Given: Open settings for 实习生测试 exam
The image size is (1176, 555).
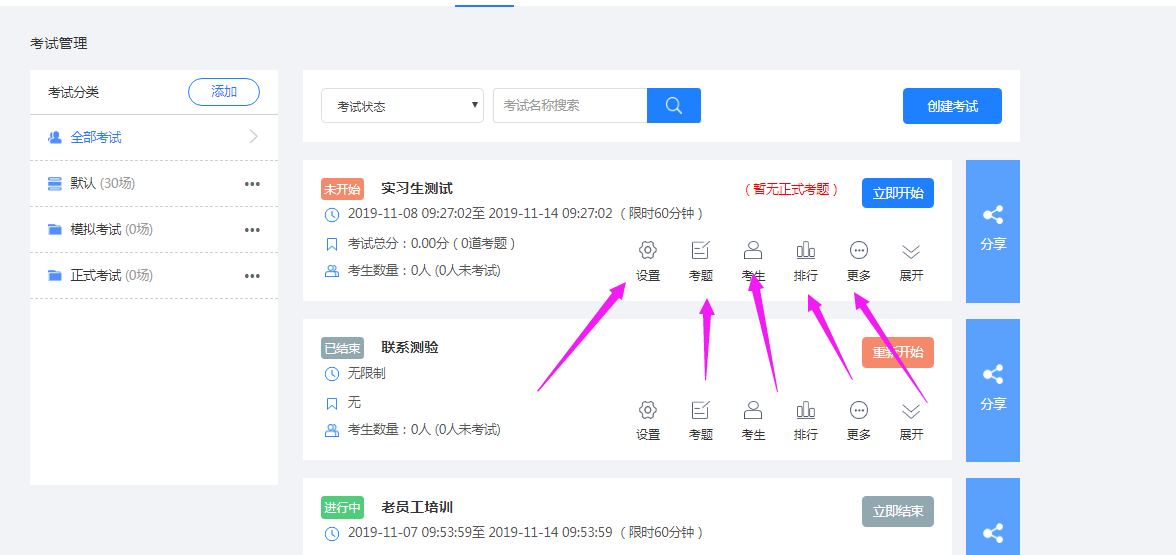Looking at the screenshot, I should tap(648, 260).
